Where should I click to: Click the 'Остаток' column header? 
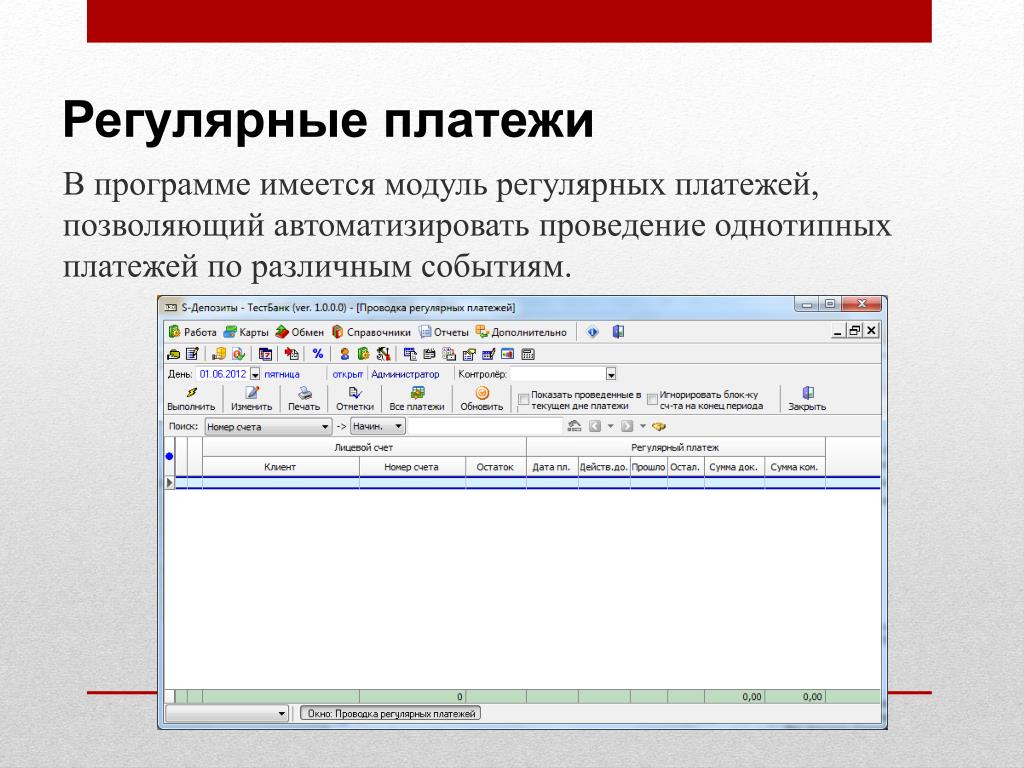click(496, 467)
